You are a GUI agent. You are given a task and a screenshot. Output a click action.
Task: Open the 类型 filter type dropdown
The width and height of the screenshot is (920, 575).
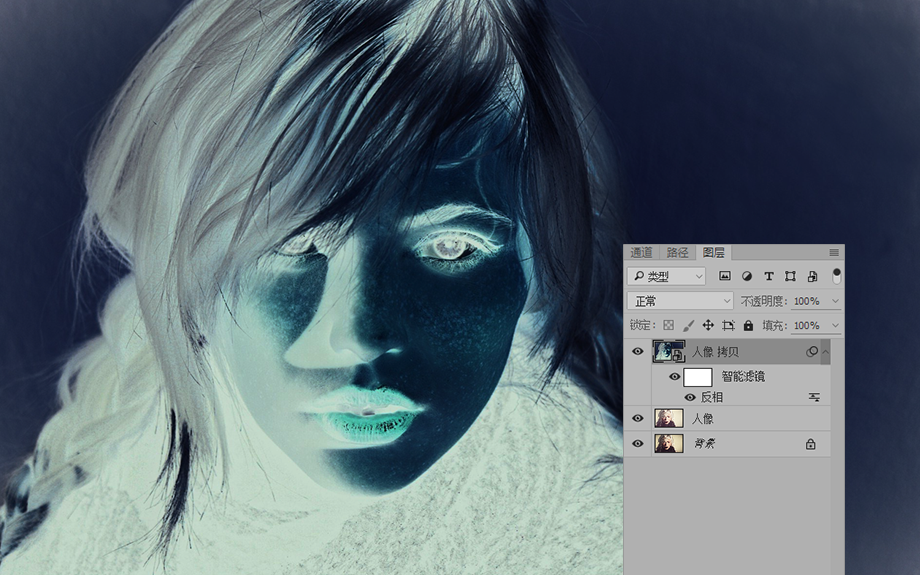666,276
